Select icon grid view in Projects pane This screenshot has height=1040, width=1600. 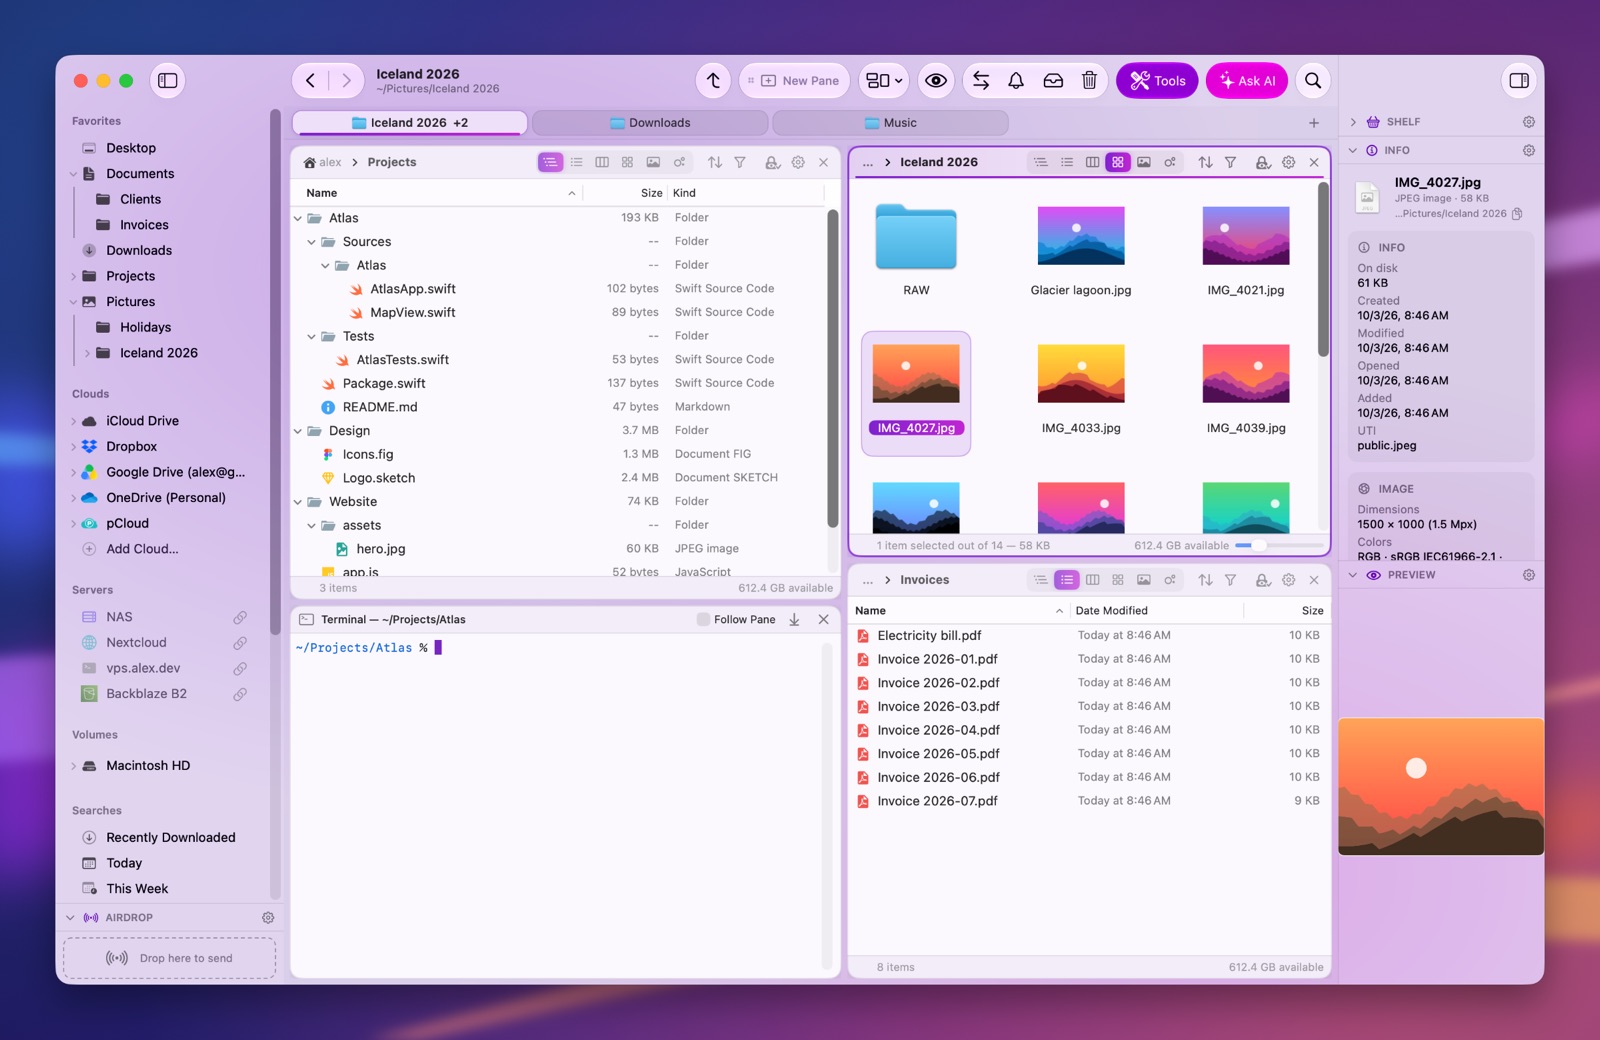pos(627,162)
